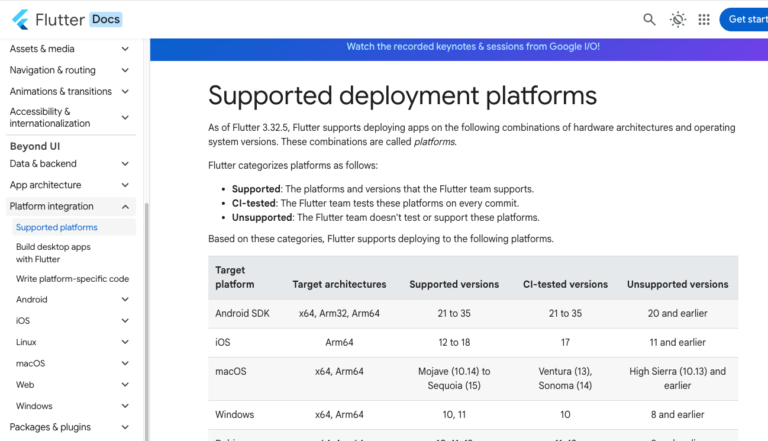This screenshot has height=441, width=768.
Task: Expand the Packages & plugins chevron
Action: tap(125, 428)
